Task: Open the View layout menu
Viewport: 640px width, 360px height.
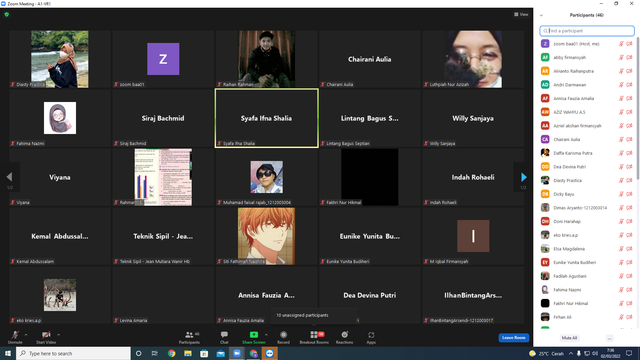Action: pos(521,14)
